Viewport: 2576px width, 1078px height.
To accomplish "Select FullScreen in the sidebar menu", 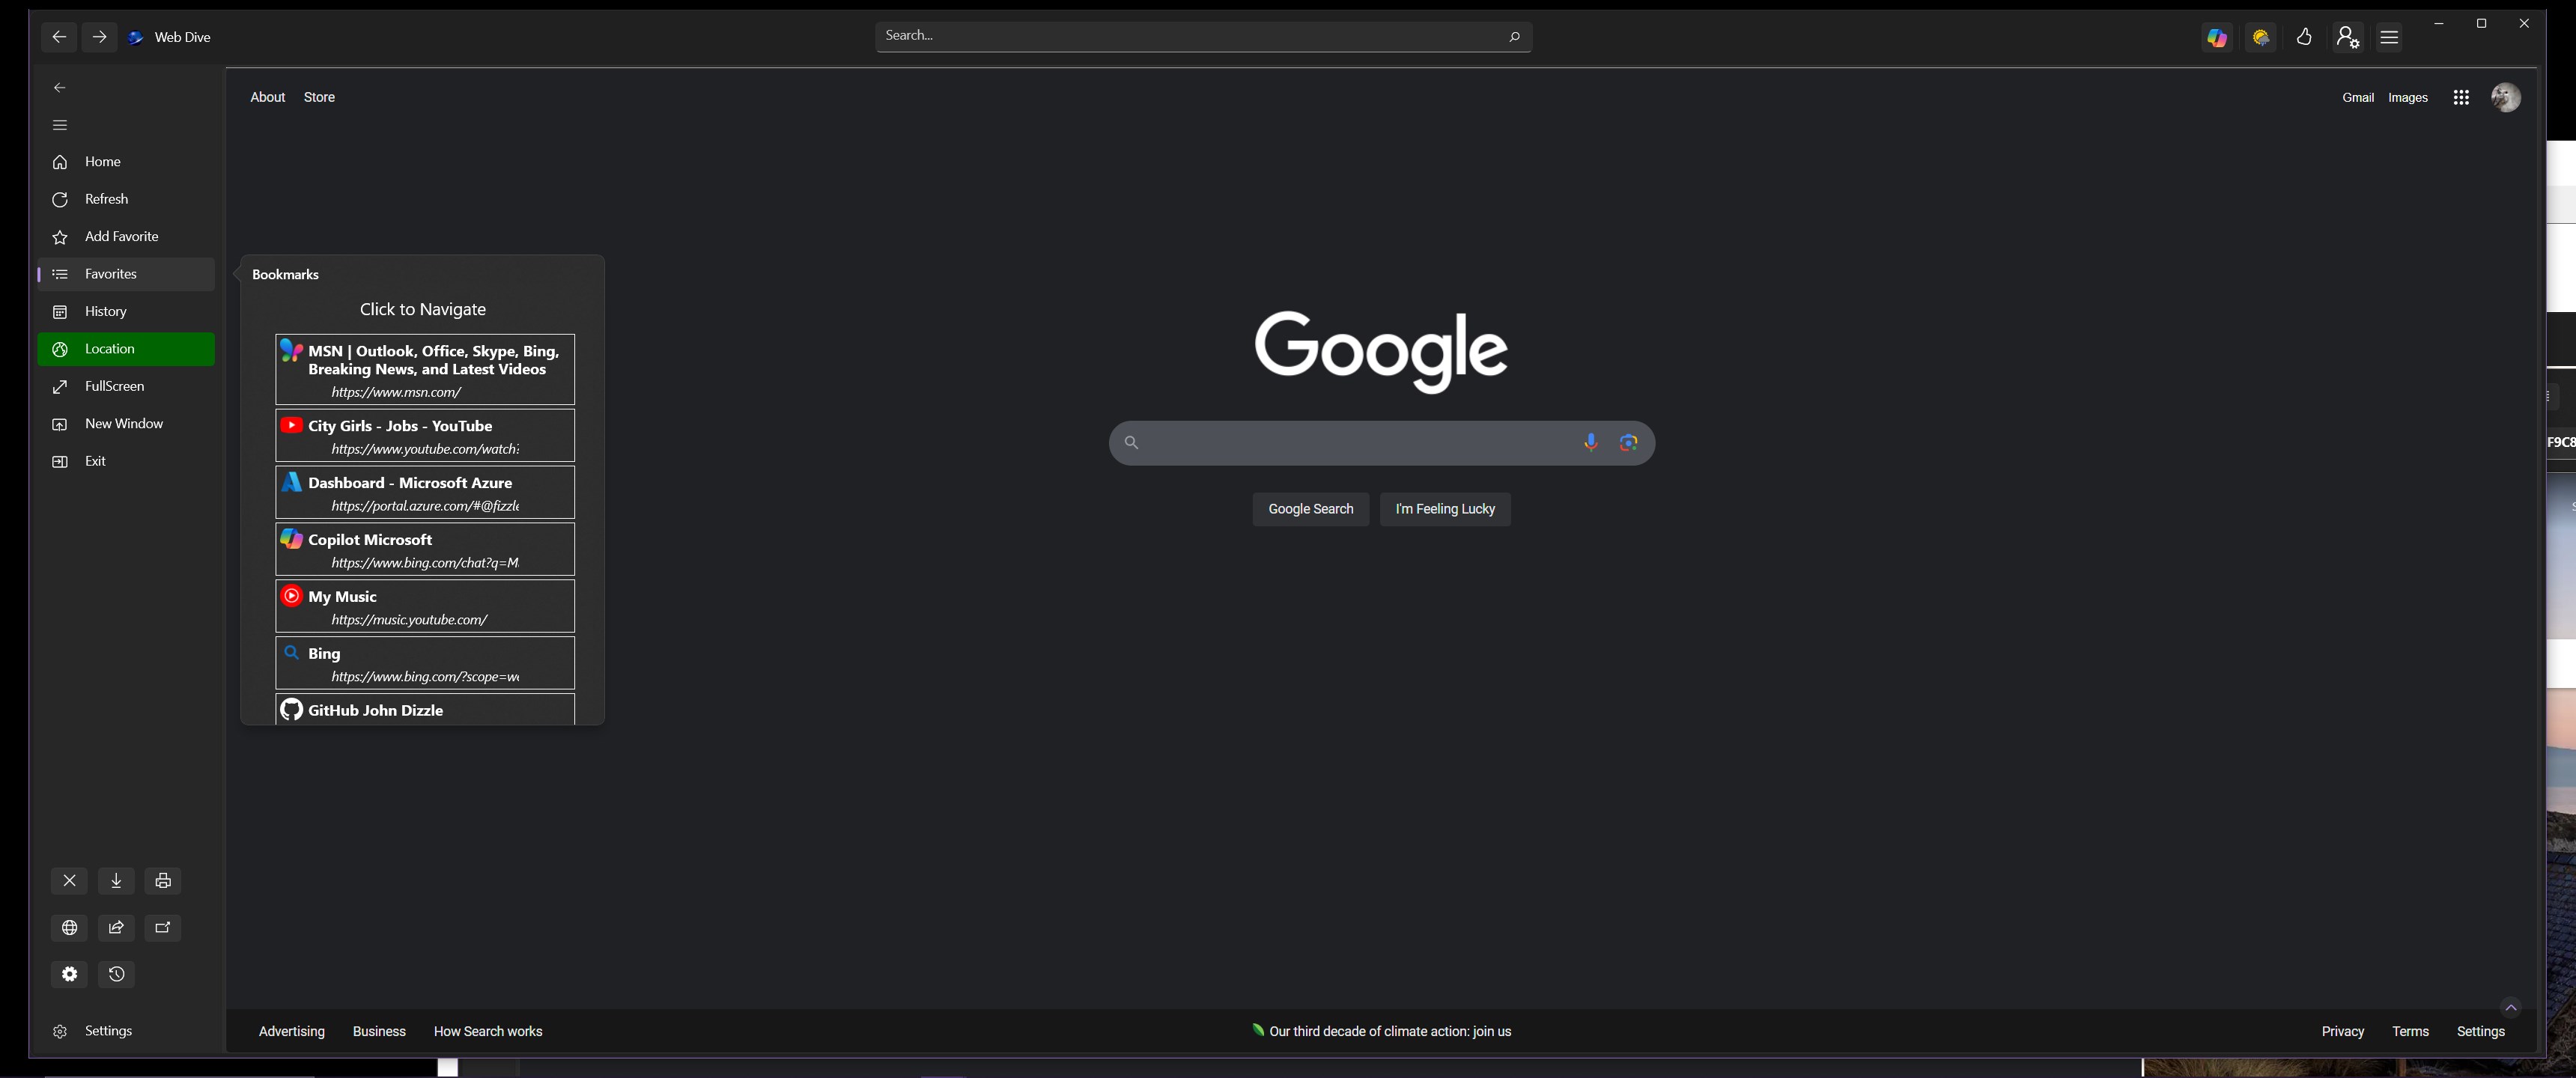I will 114,387.
